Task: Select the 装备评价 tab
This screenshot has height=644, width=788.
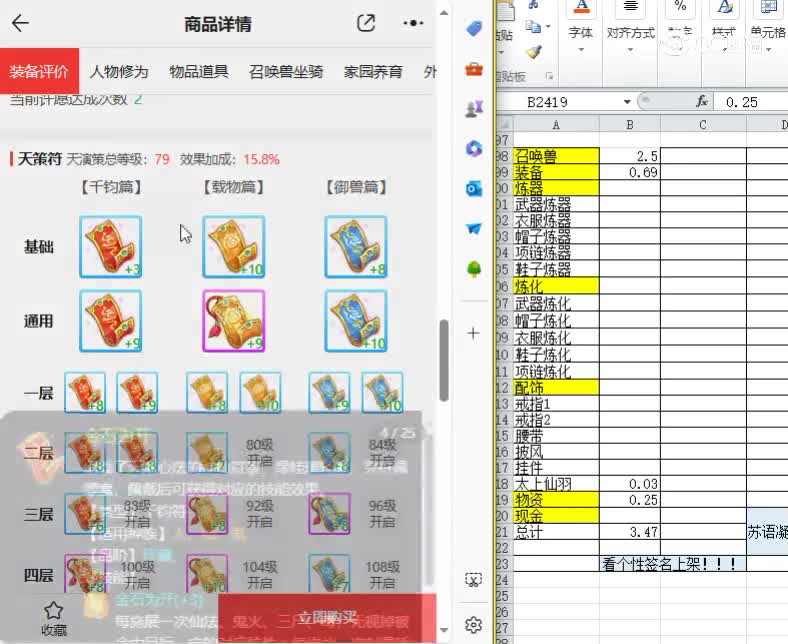Action: (x=39, y=71)
